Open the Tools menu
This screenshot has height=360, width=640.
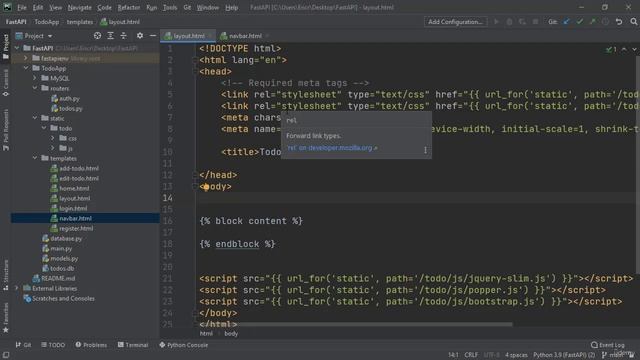pyautogui.click(x=170, y=7)
